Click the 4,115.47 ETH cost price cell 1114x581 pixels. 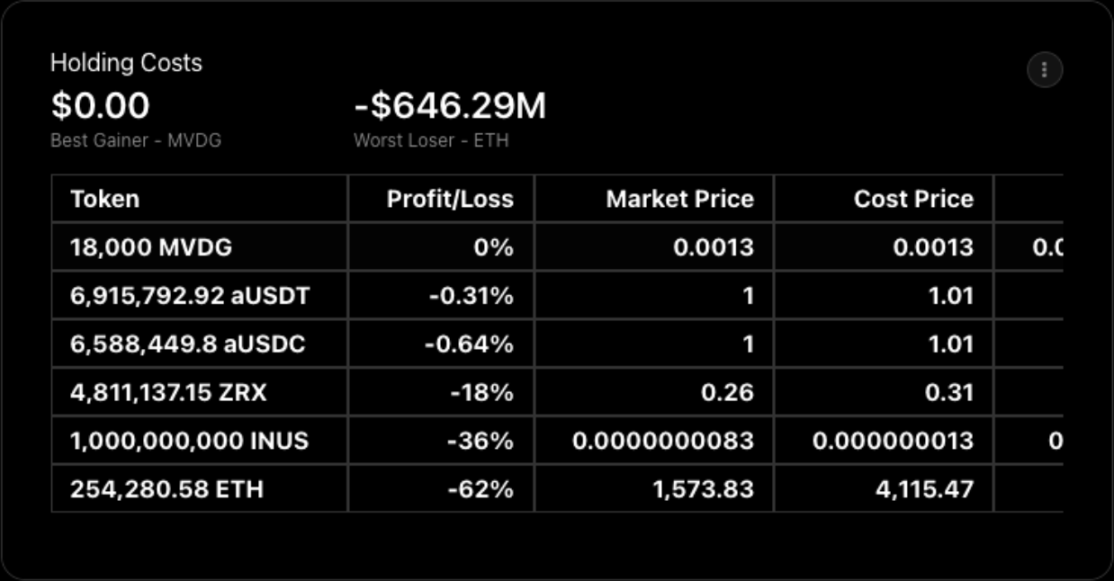point(922,489)
